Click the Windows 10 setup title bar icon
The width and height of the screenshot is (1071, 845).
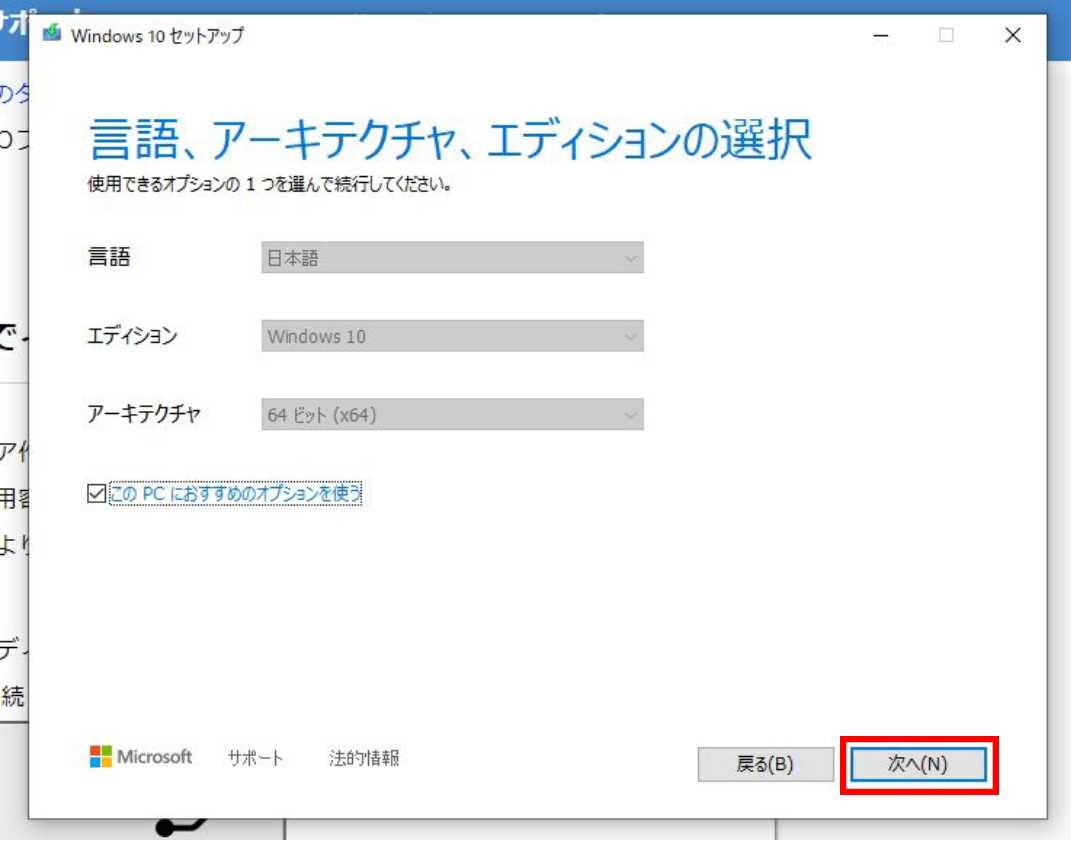(x=52, y=33)
